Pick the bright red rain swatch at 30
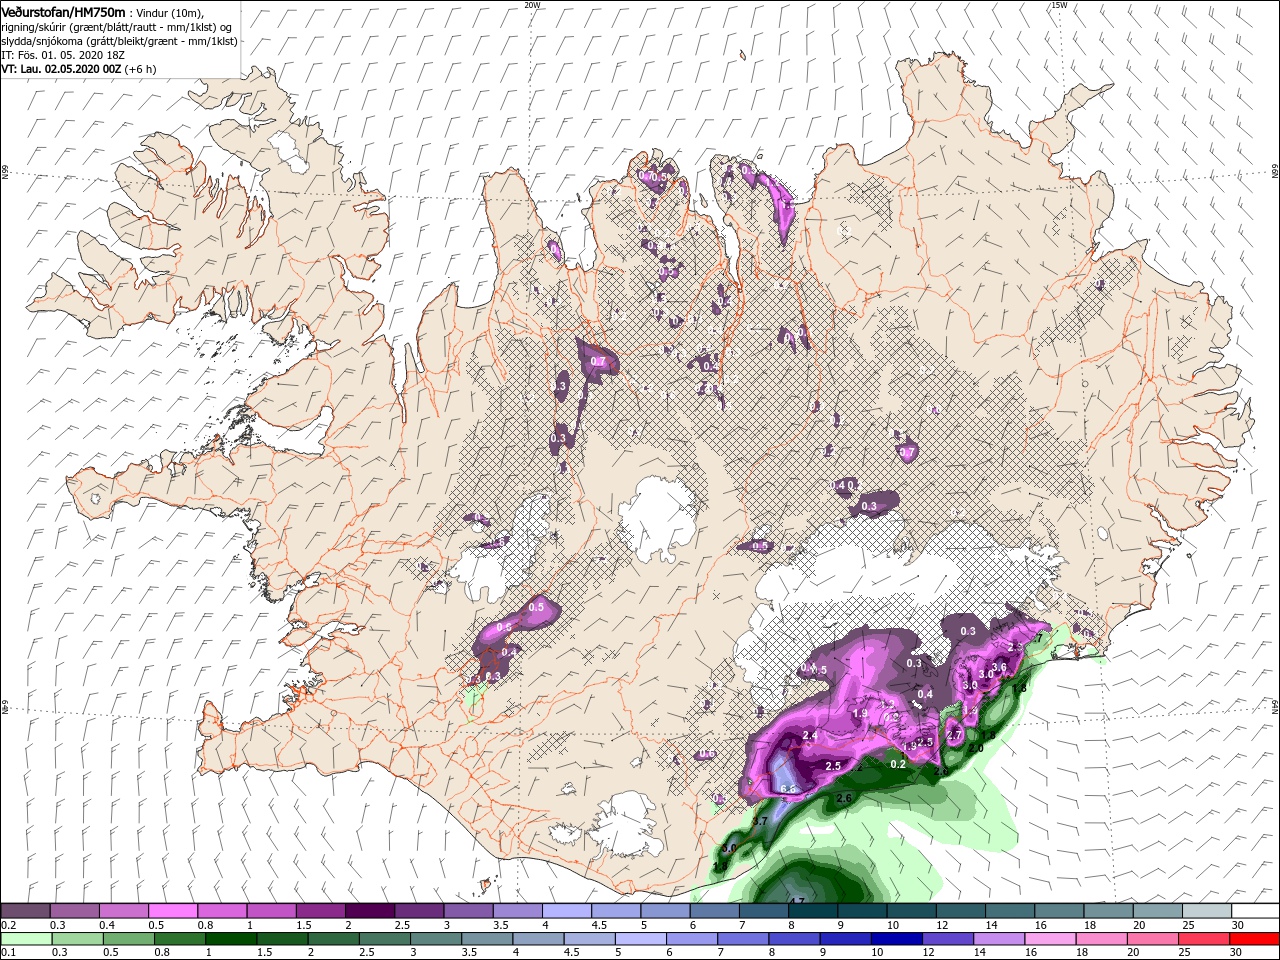 (1253, 939)
